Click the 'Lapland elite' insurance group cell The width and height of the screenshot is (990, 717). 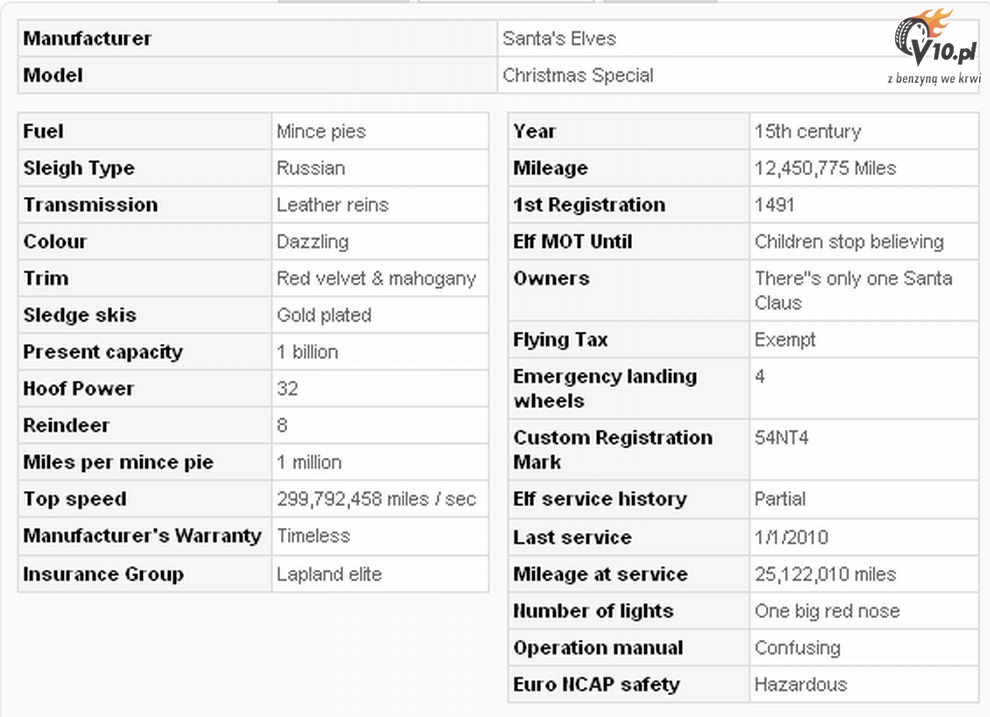pyautogui.click(x=329, y=574)
